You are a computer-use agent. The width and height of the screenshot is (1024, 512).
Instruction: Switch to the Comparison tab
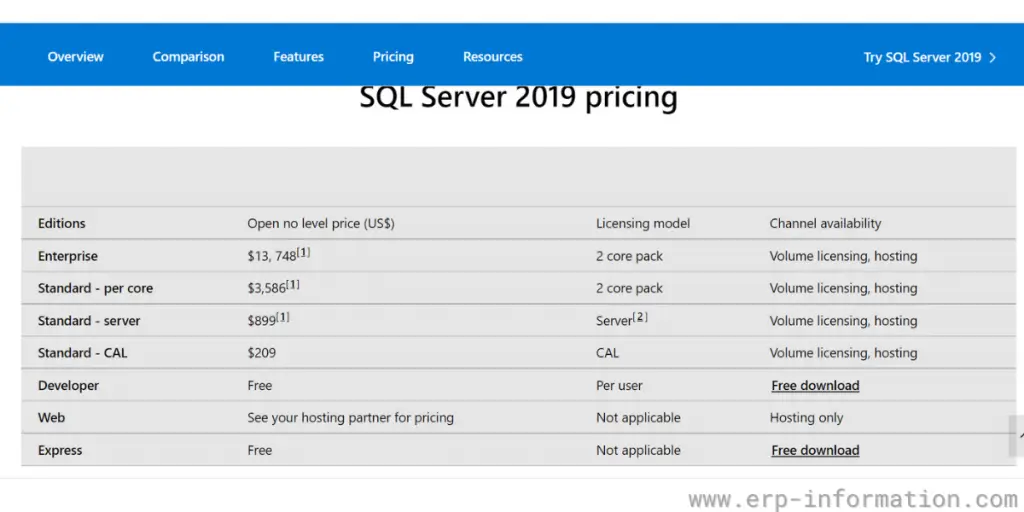click(x=188, y=57)
